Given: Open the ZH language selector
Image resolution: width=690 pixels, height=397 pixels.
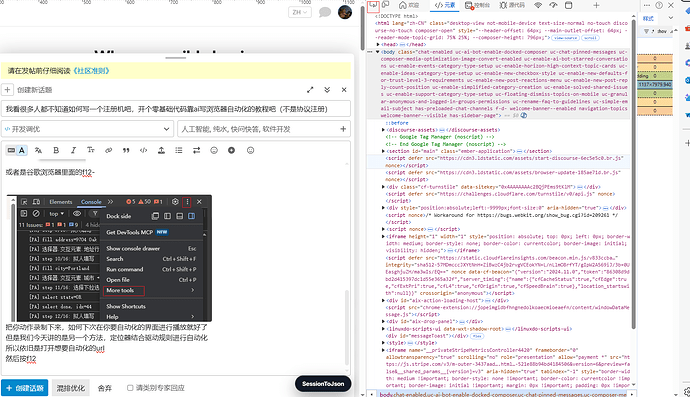Looking at the screenshot, I should click(x=300, y=12).
